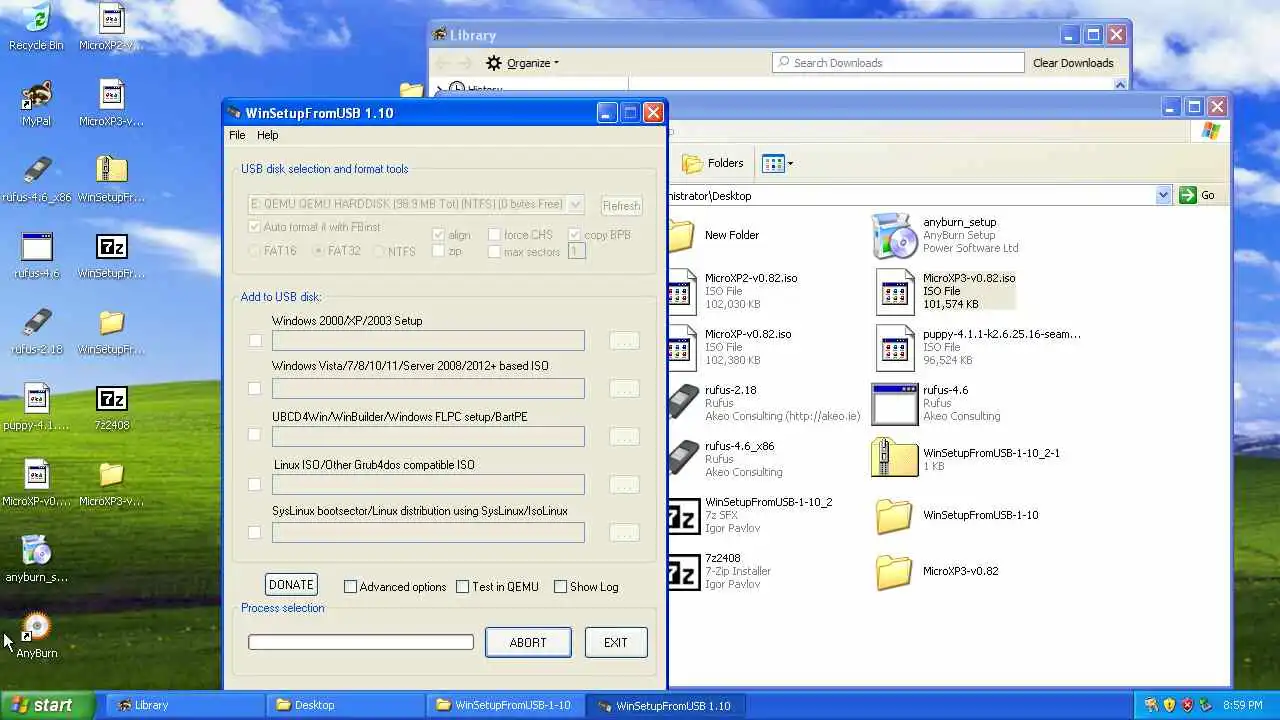Viewport: 1280px width, 720px height.
Task: Select puppy-4.1.1 ISO file icon
Action: coord(894,347)
